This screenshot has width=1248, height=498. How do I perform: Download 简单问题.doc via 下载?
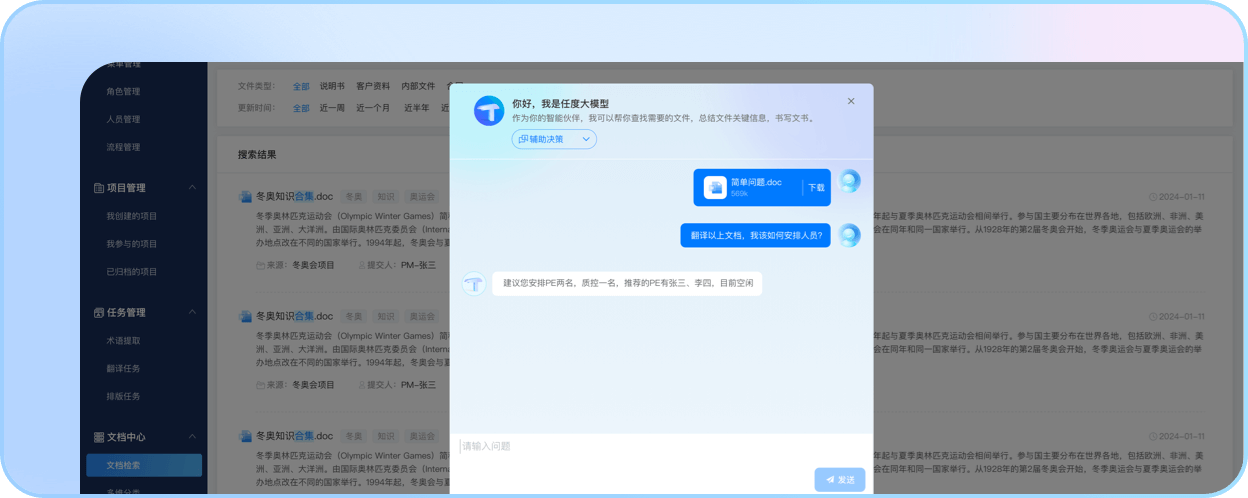coord(816,187)
